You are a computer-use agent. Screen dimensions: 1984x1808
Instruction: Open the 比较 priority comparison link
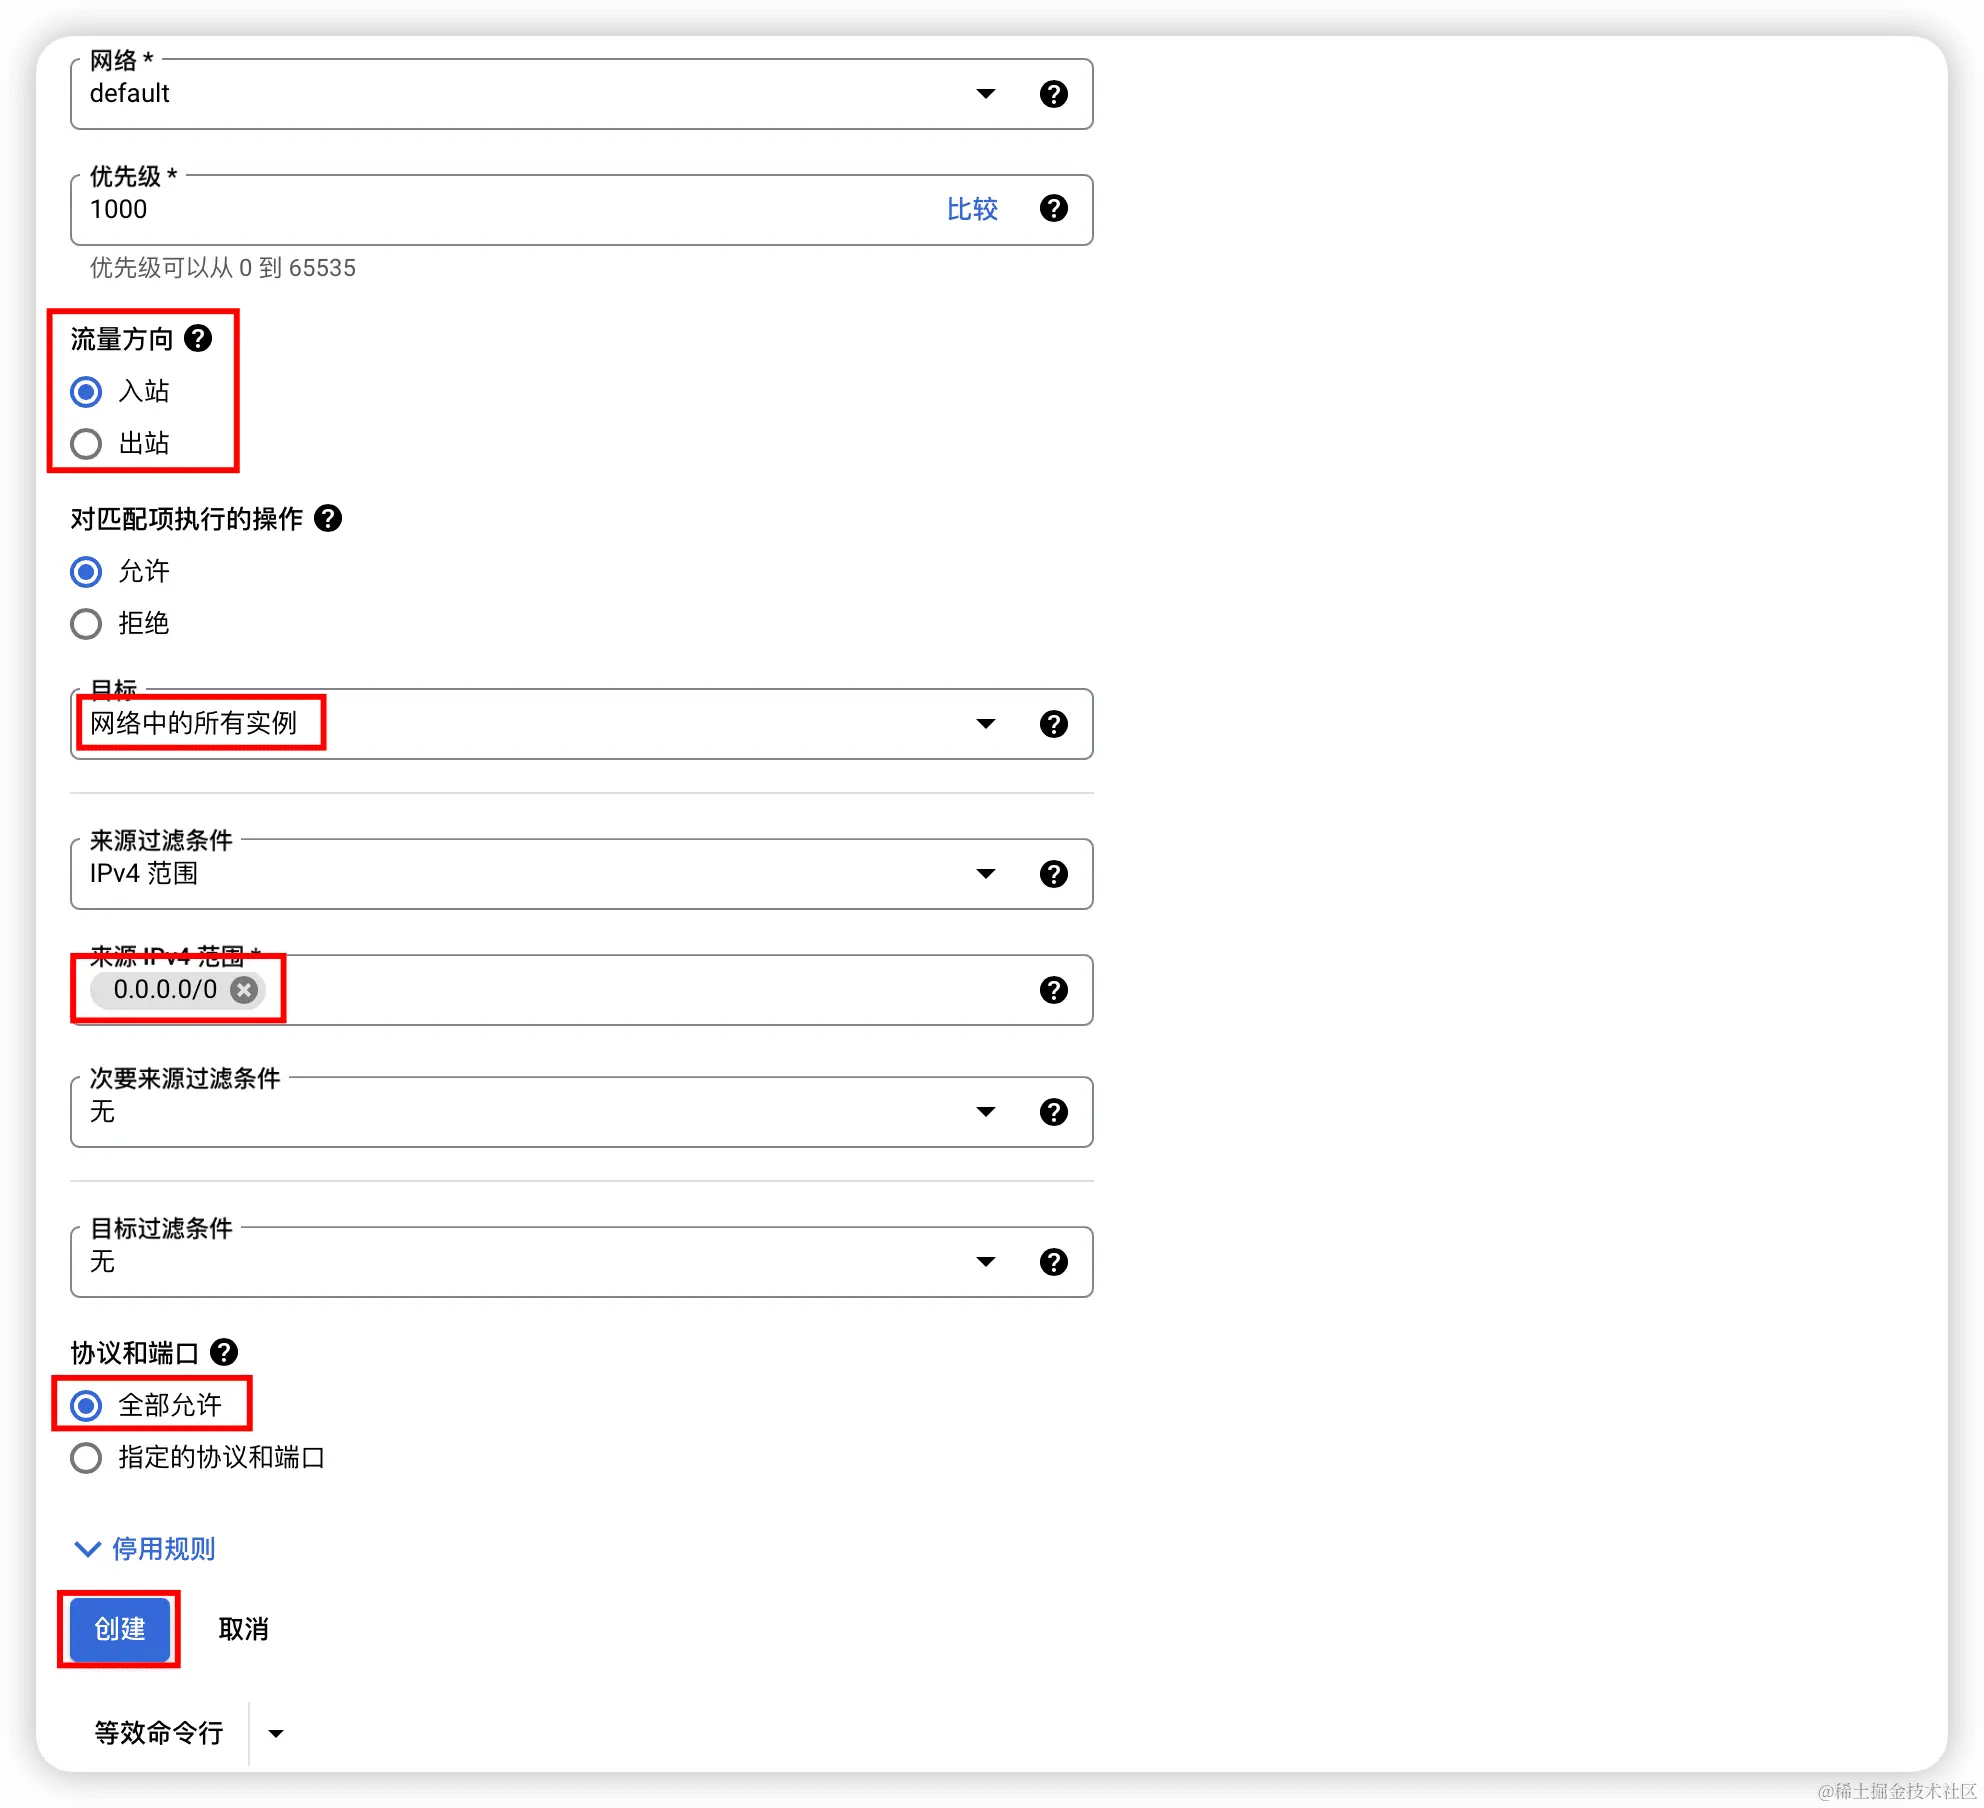[x=970, y=209]
